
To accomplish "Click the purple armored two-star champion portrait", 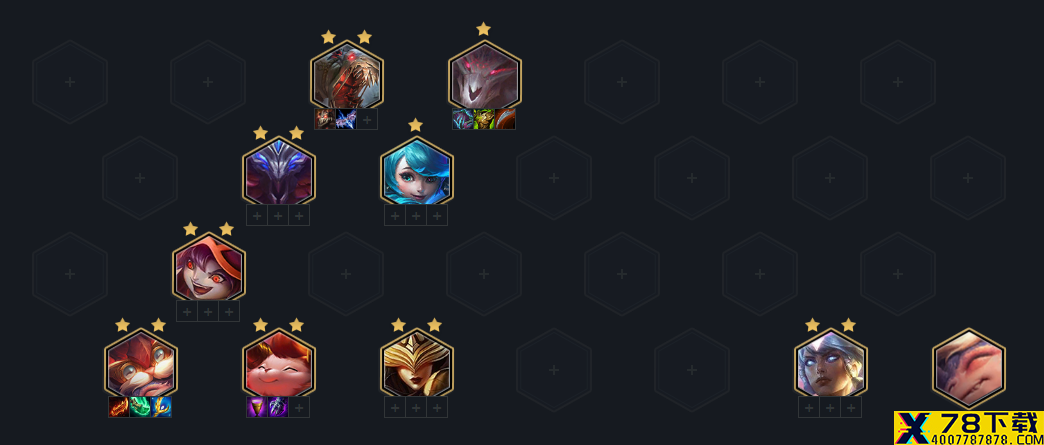I will point(279,171).
